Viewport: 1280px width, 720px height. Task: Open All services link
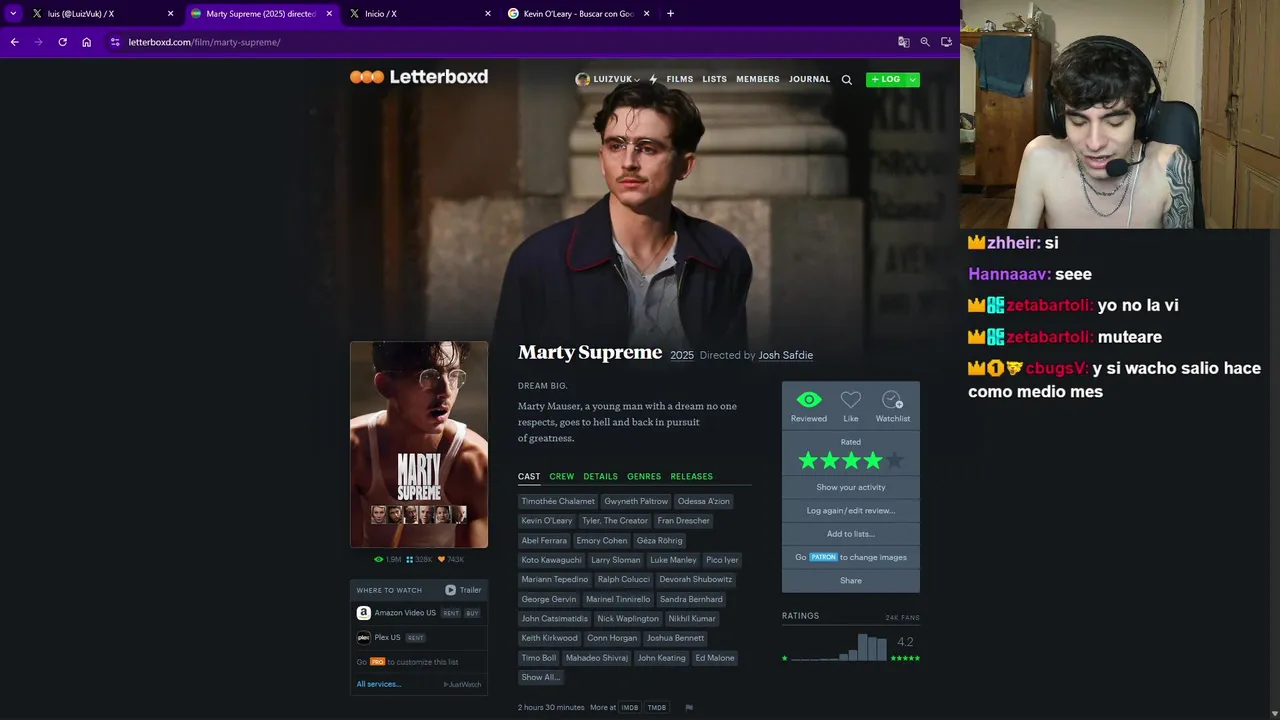pyautogui.click(x=379, y=684)
